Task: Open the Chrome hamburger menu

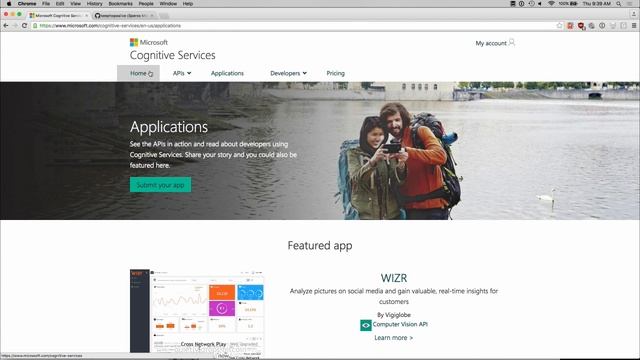Action: click(634, 25)
